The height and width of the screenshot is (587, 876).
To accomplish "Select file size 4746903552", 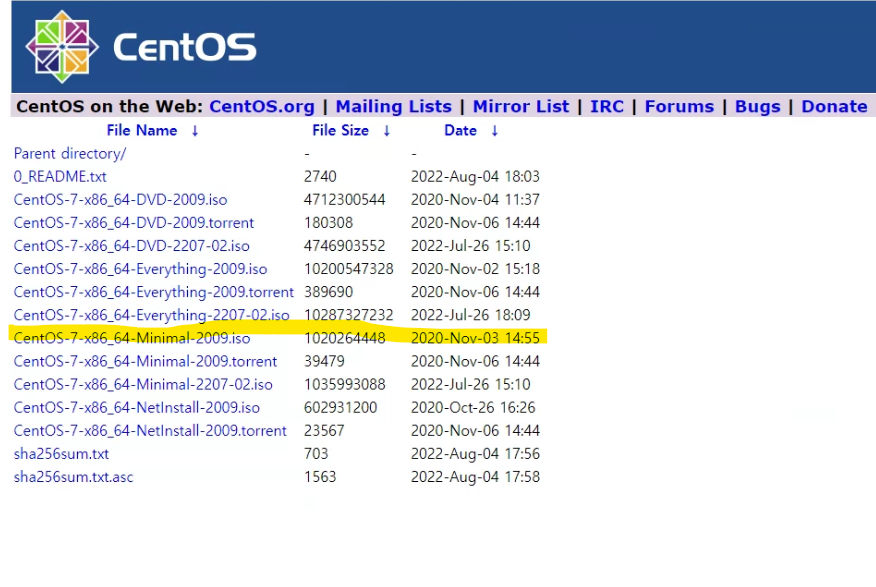I will point(345,246).
